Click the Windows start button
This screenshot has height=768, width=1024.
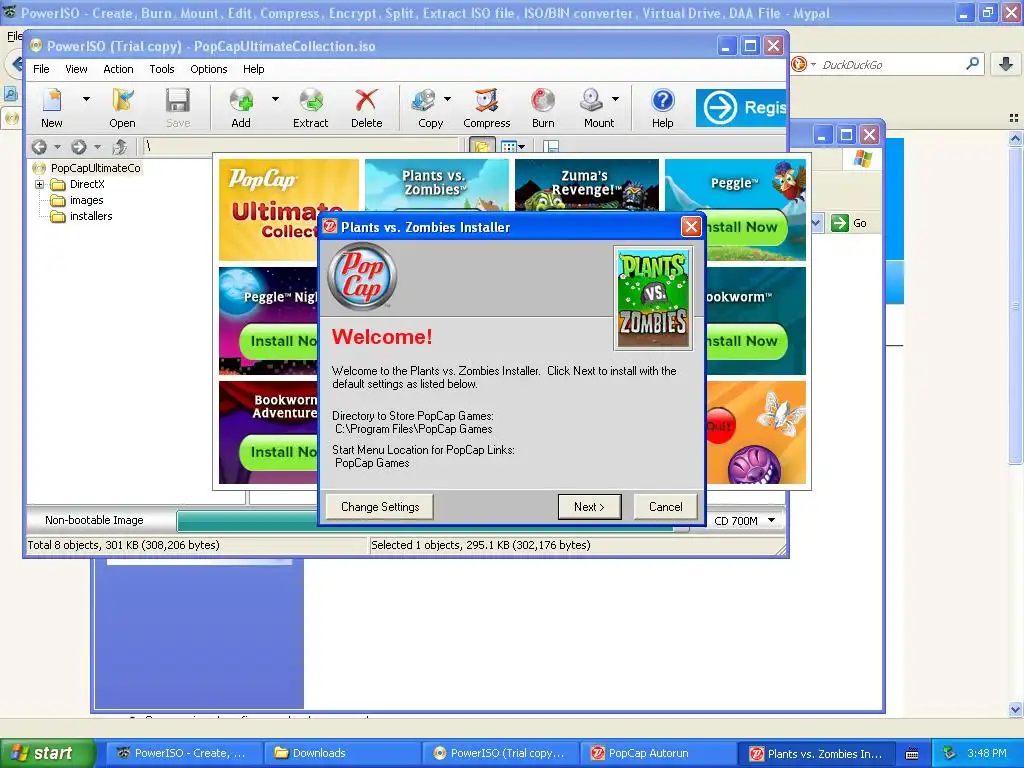48,754
